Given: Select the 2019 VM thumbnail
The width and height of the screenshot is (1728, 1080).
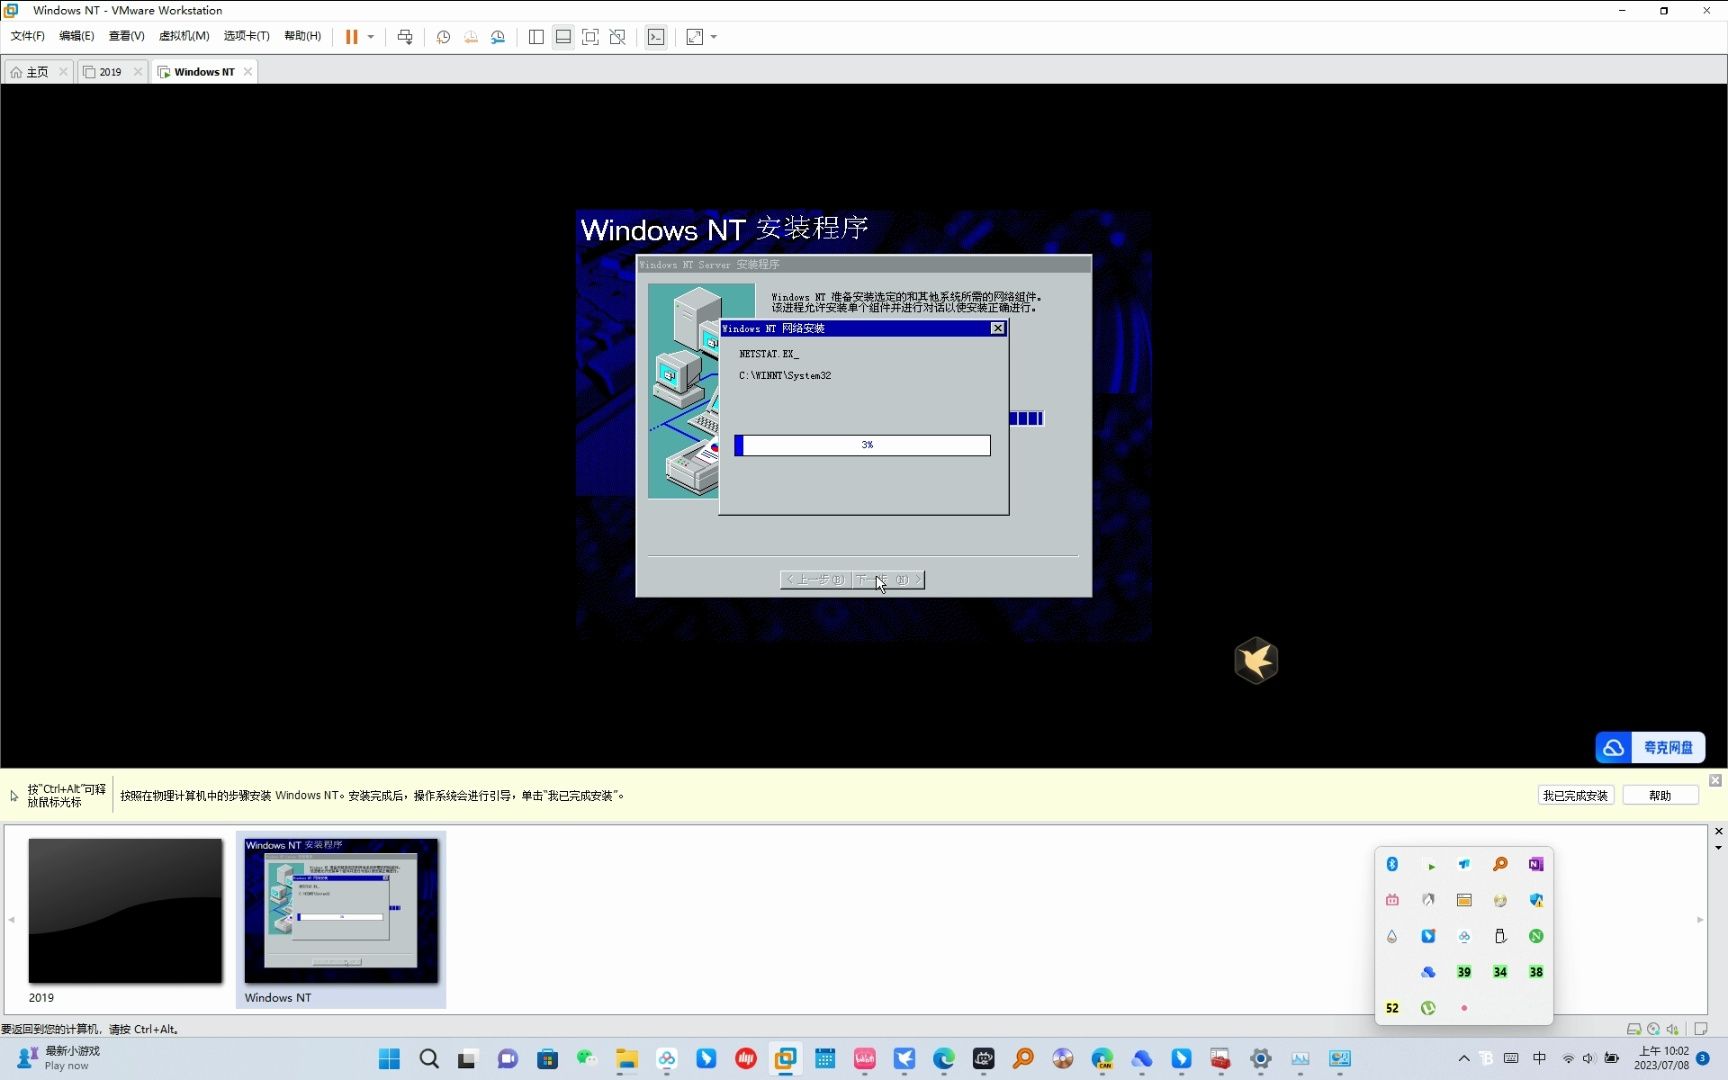Looking at the screenshot, I should tap(125, 920).
